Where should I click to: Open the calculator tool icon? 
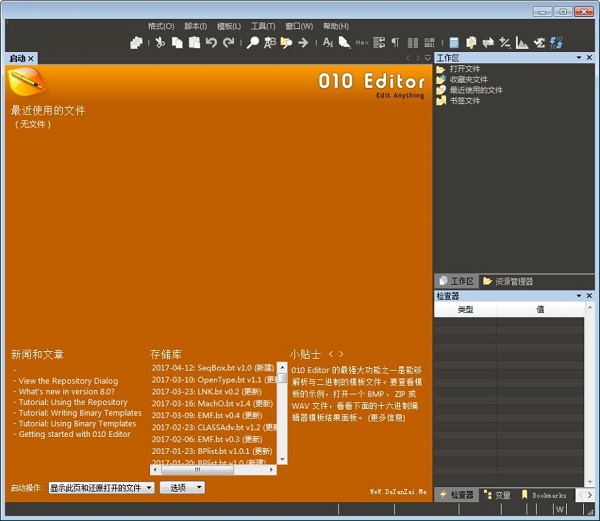pyautogui.click(x=454, y=42)
